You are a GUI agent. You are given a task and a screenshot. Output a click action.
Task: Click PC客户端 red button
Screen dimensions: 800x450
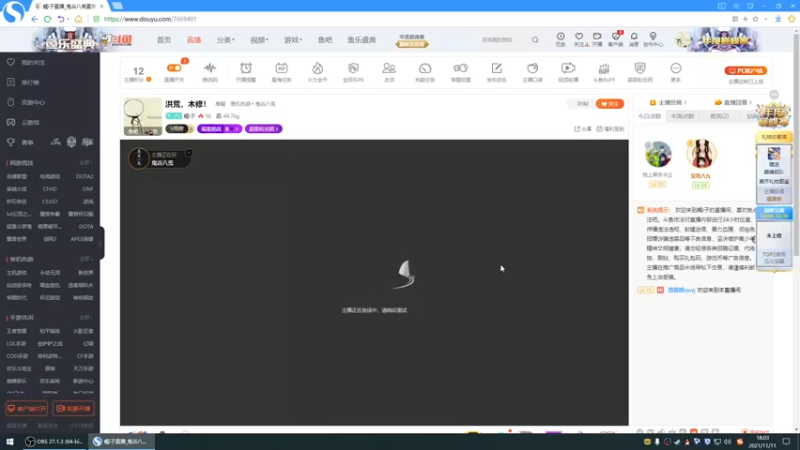745,70
